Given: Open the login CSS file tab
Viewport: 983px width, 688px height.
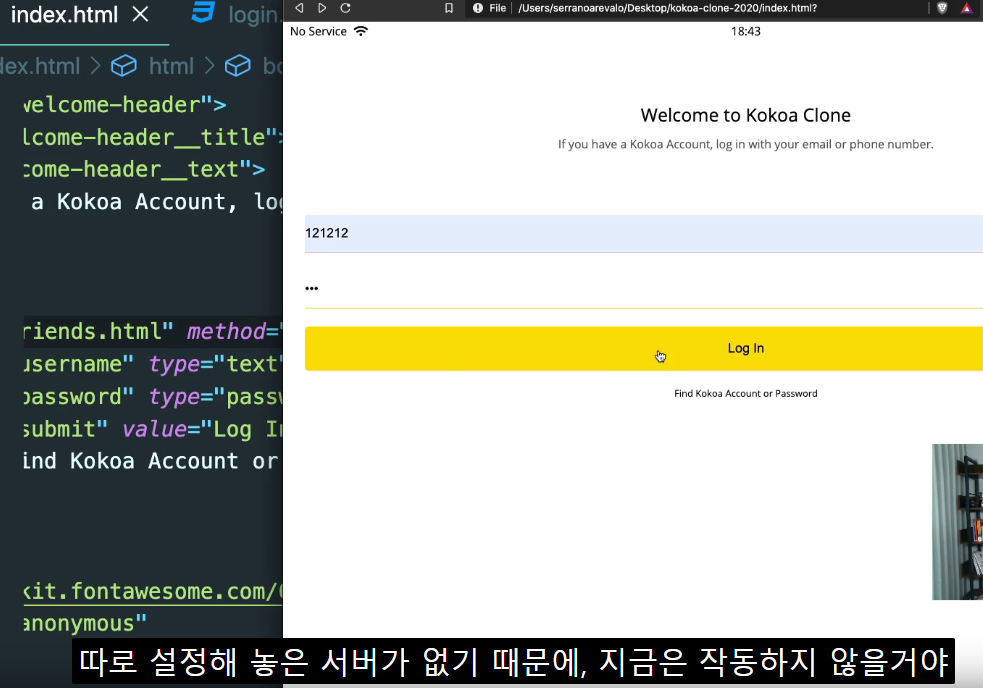Looking at the screenshot, I should pyautogui.click(x=253, y=14).
